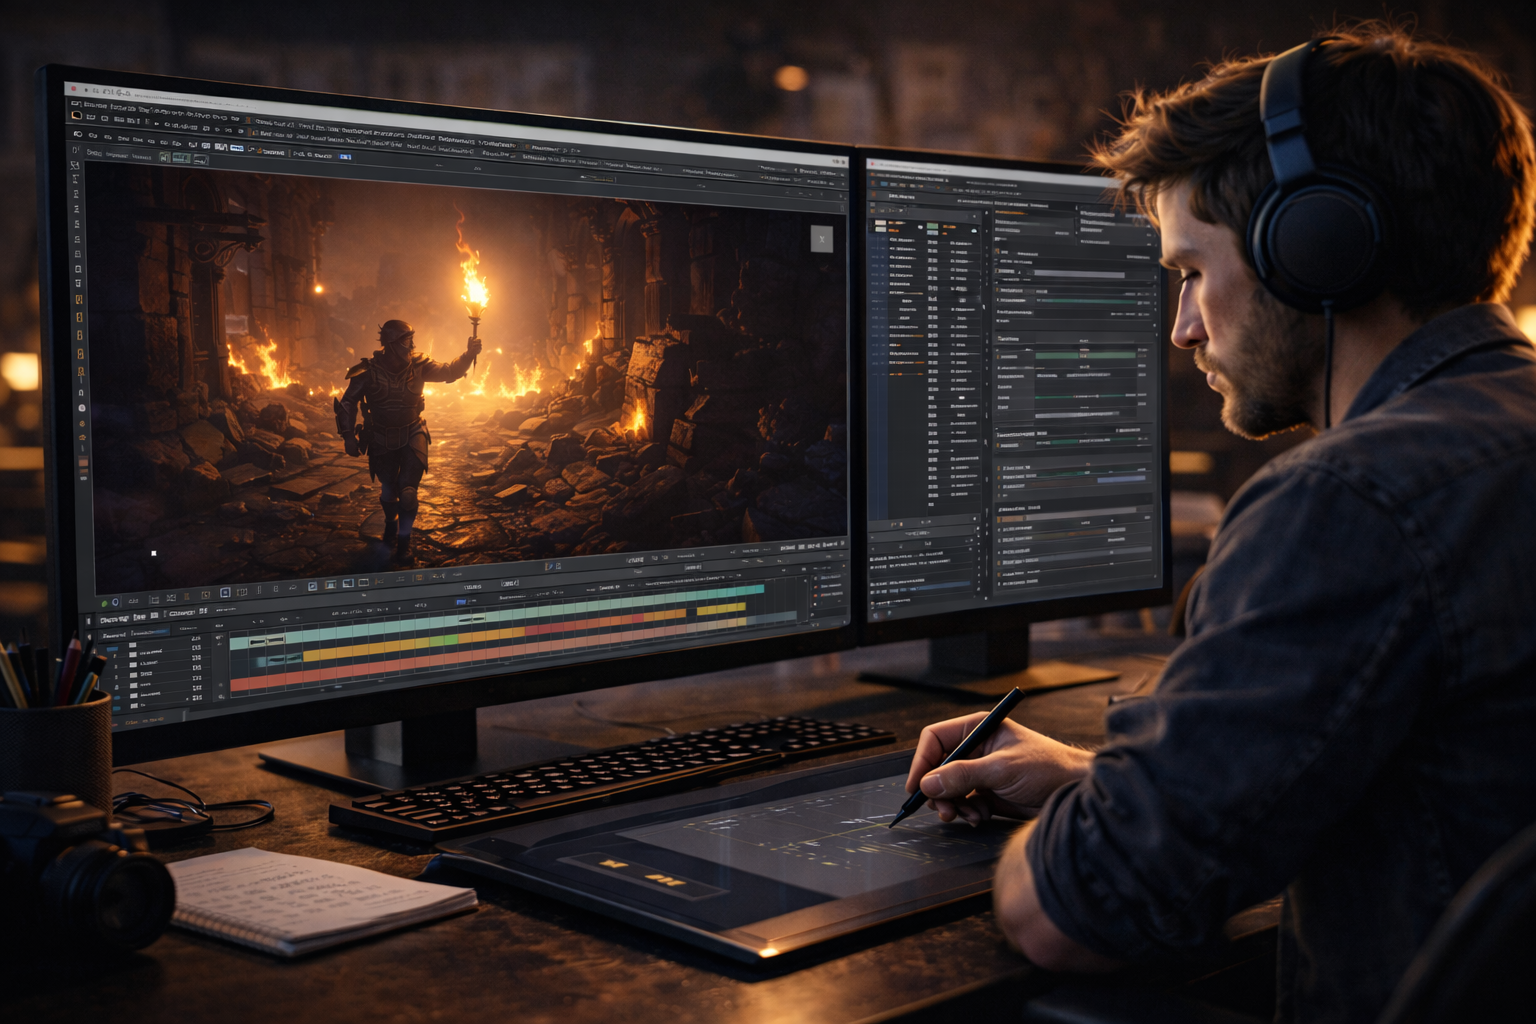Screen dimensions: 1536x1024
Task: Click the gray X box in the preview corner
Action: pos(821,238)
